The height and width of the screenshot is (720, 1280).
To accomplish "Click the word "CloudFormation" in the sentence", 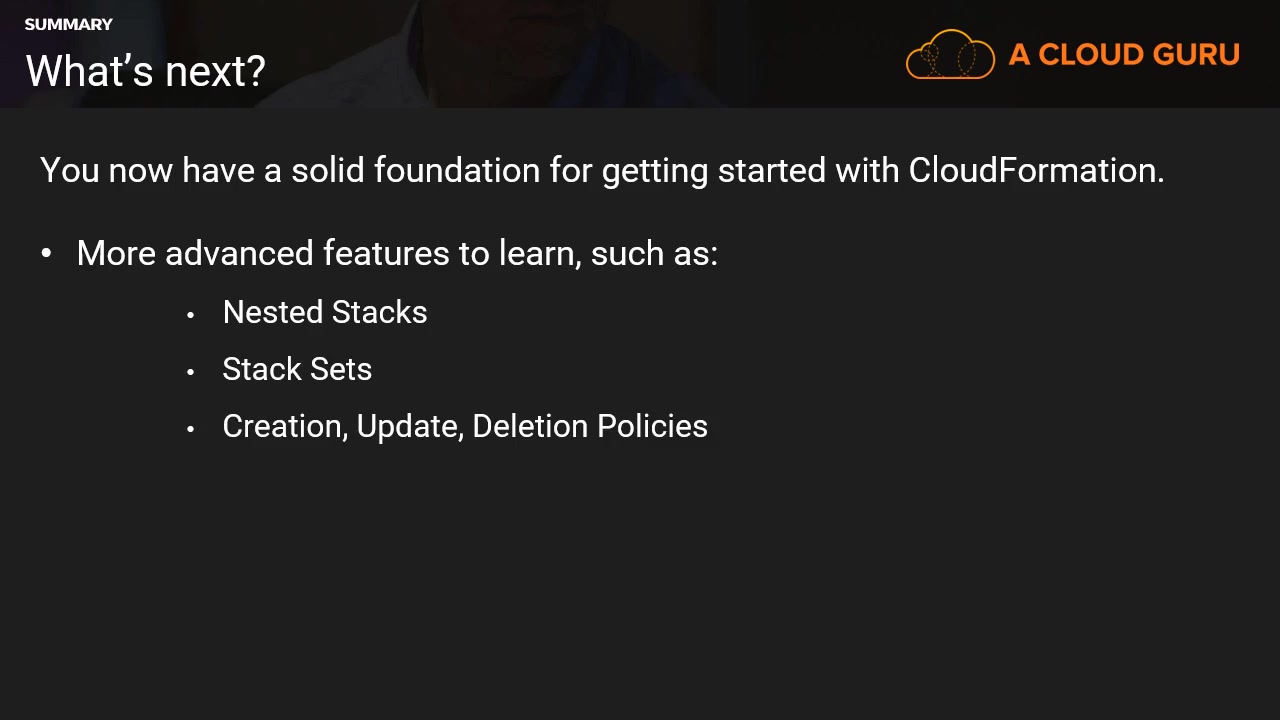I will (1033, 170).
